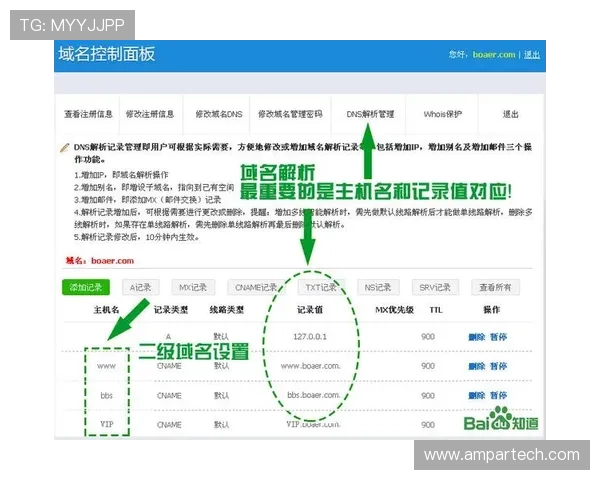This screenshot has height=480, width=600.
Task: Filter by NS记录
Action: [378, 287]
